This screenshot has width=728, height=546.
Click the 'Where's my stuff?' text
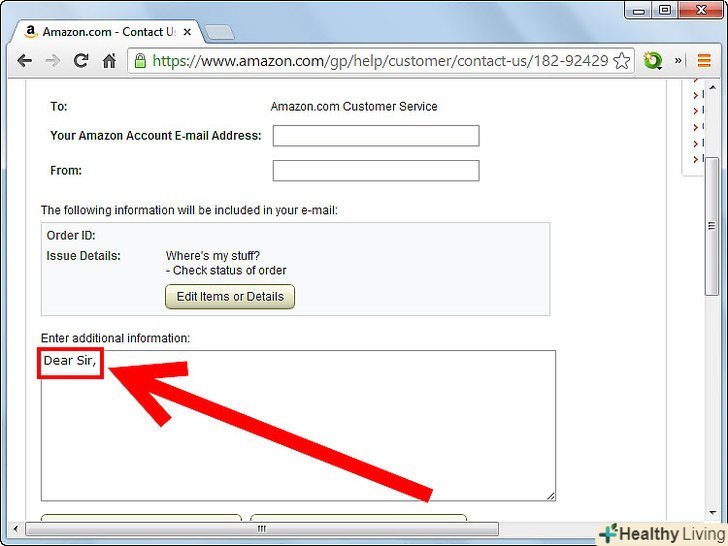(213, 256)
